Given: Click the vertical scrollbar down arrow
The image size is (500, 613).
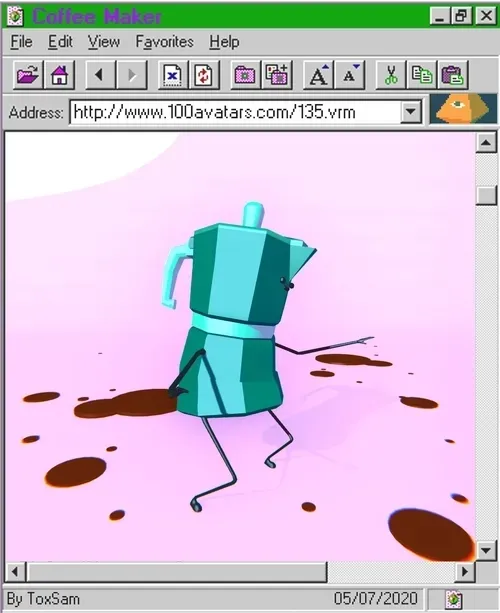Looking at the screenshot, I should coord(486,550).
